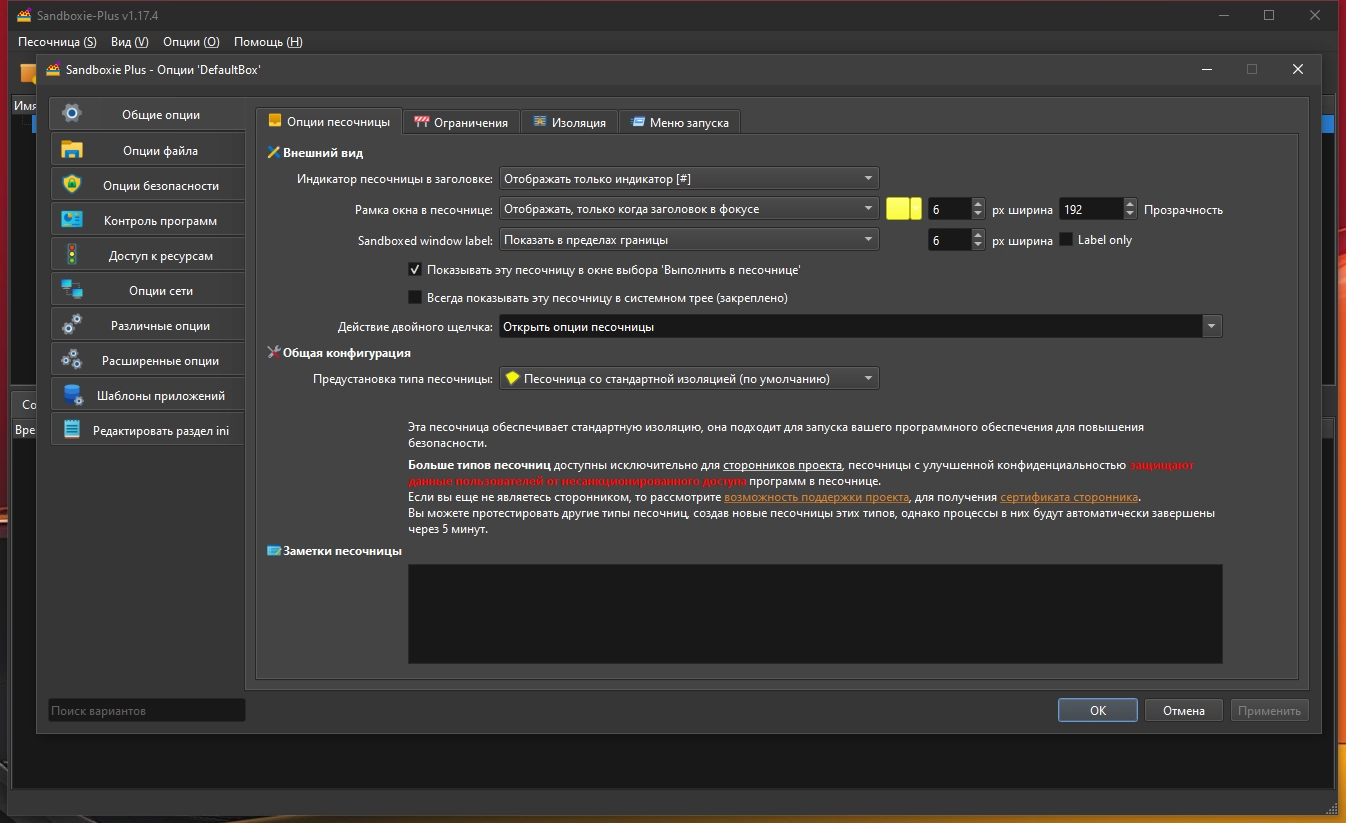Open the arrow beside the yellow border color
The width and height of the screenshot is (1346, 823).
916,209
